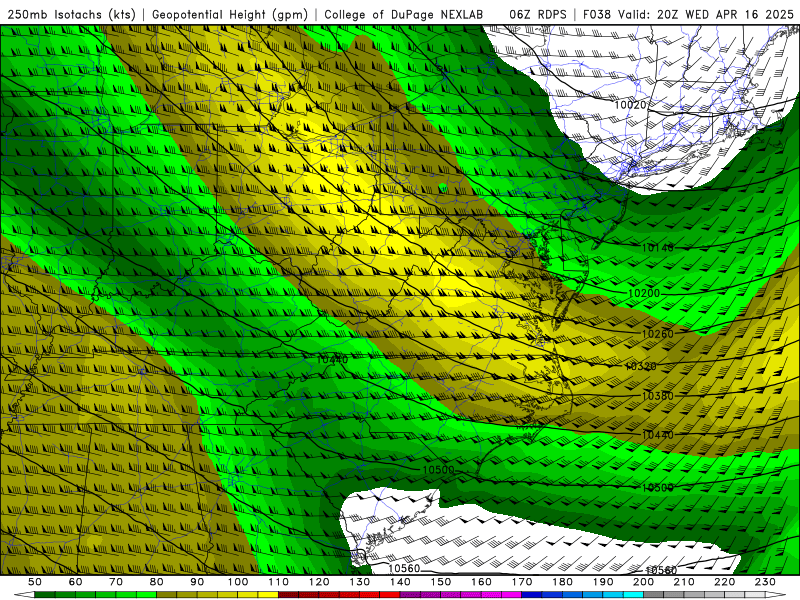Image resolution: width=800 pixels, height=600 pixels.
Task: Click the right arrow end of color bar
Action: (x=776, y=594)
